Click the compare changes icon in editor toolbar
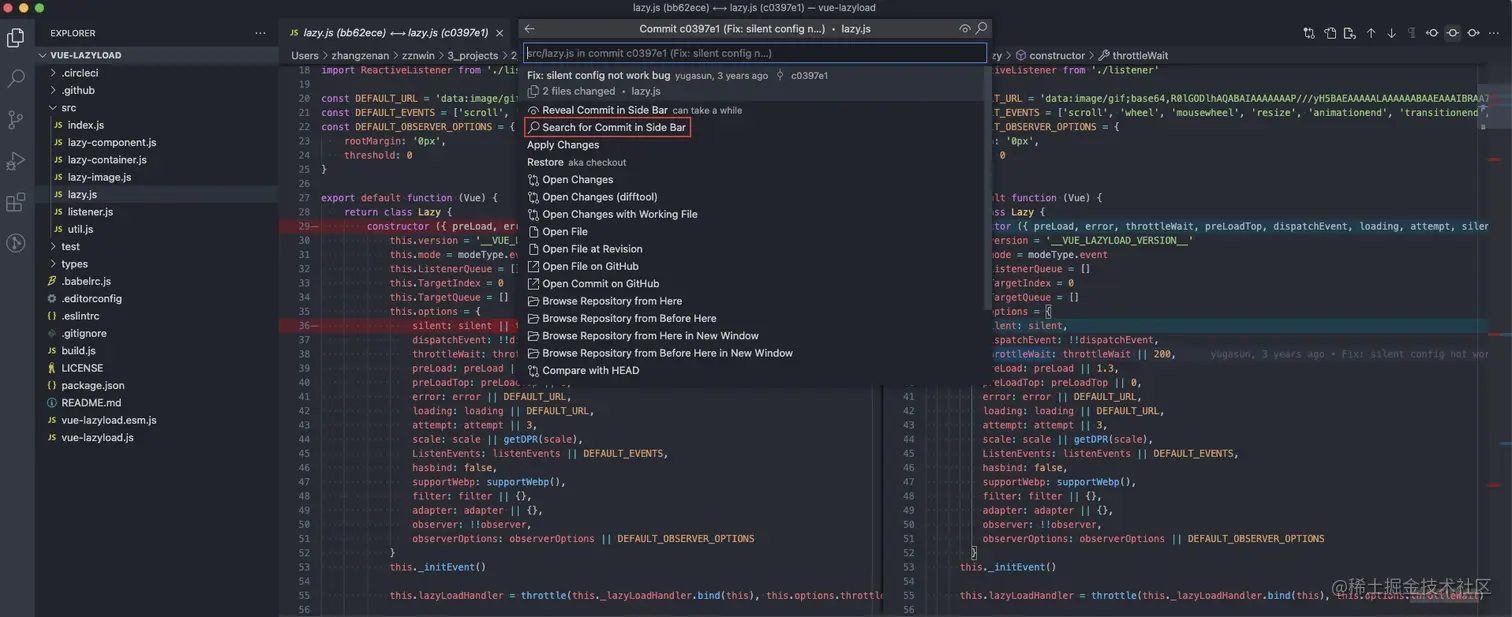Image resolution: width=1512 pixels, height=617 pixels. [x=1309, y=33]
